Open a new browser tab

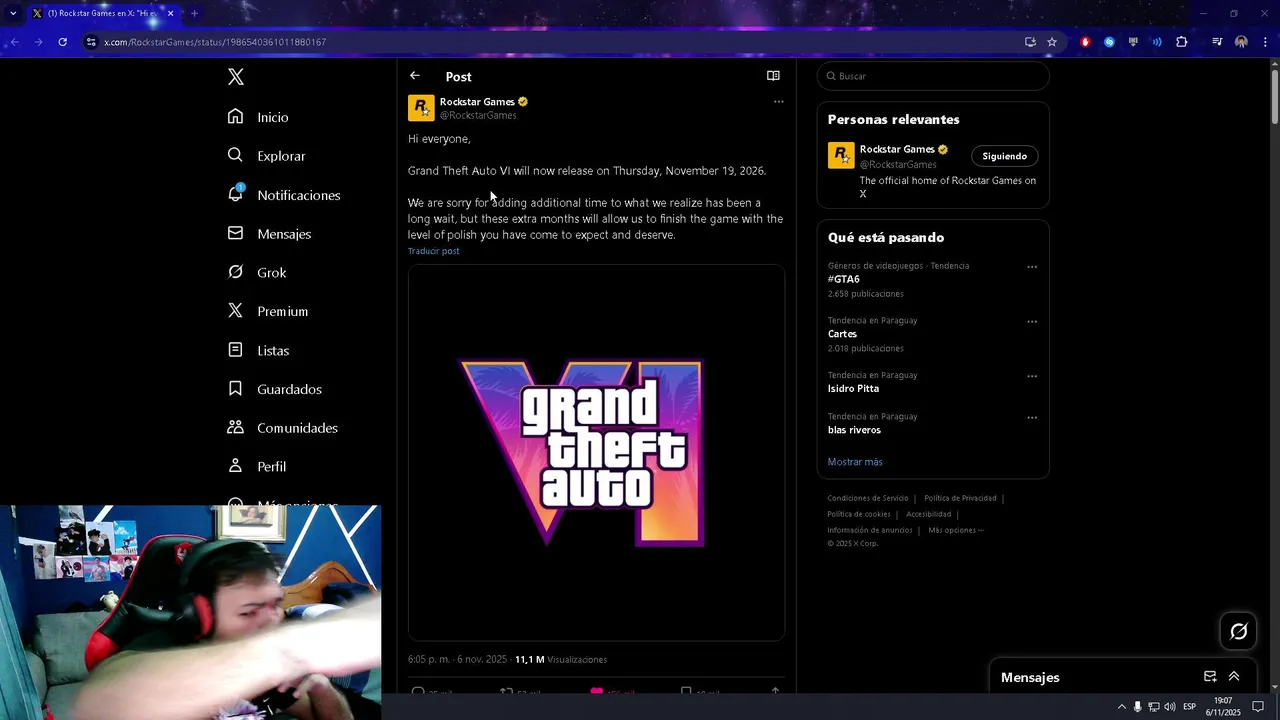click(194, 13)
